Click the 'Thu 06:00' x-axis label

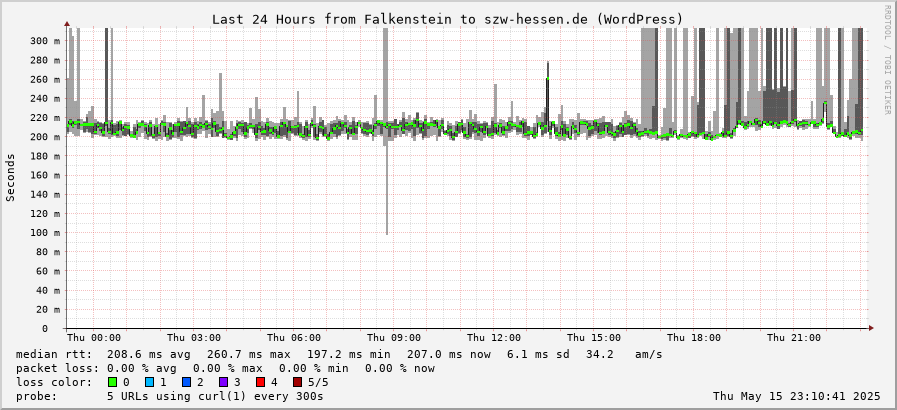(x=294, y=338)
